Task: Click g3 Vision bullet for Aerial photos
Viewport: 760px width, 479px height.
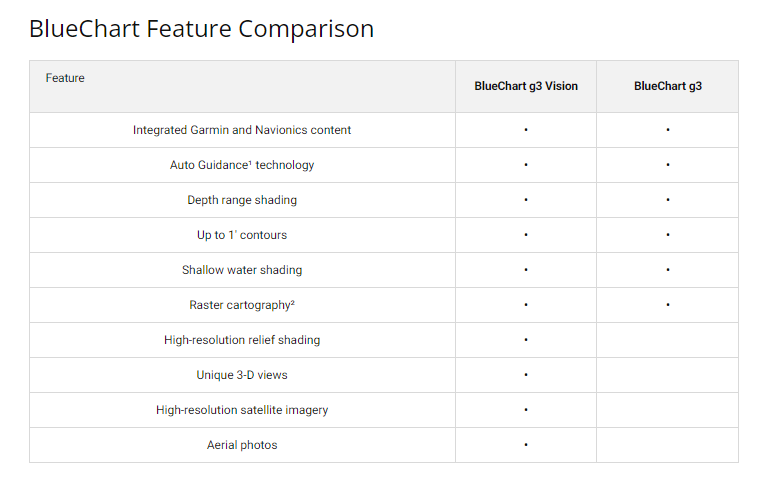Action: point(526,445)
